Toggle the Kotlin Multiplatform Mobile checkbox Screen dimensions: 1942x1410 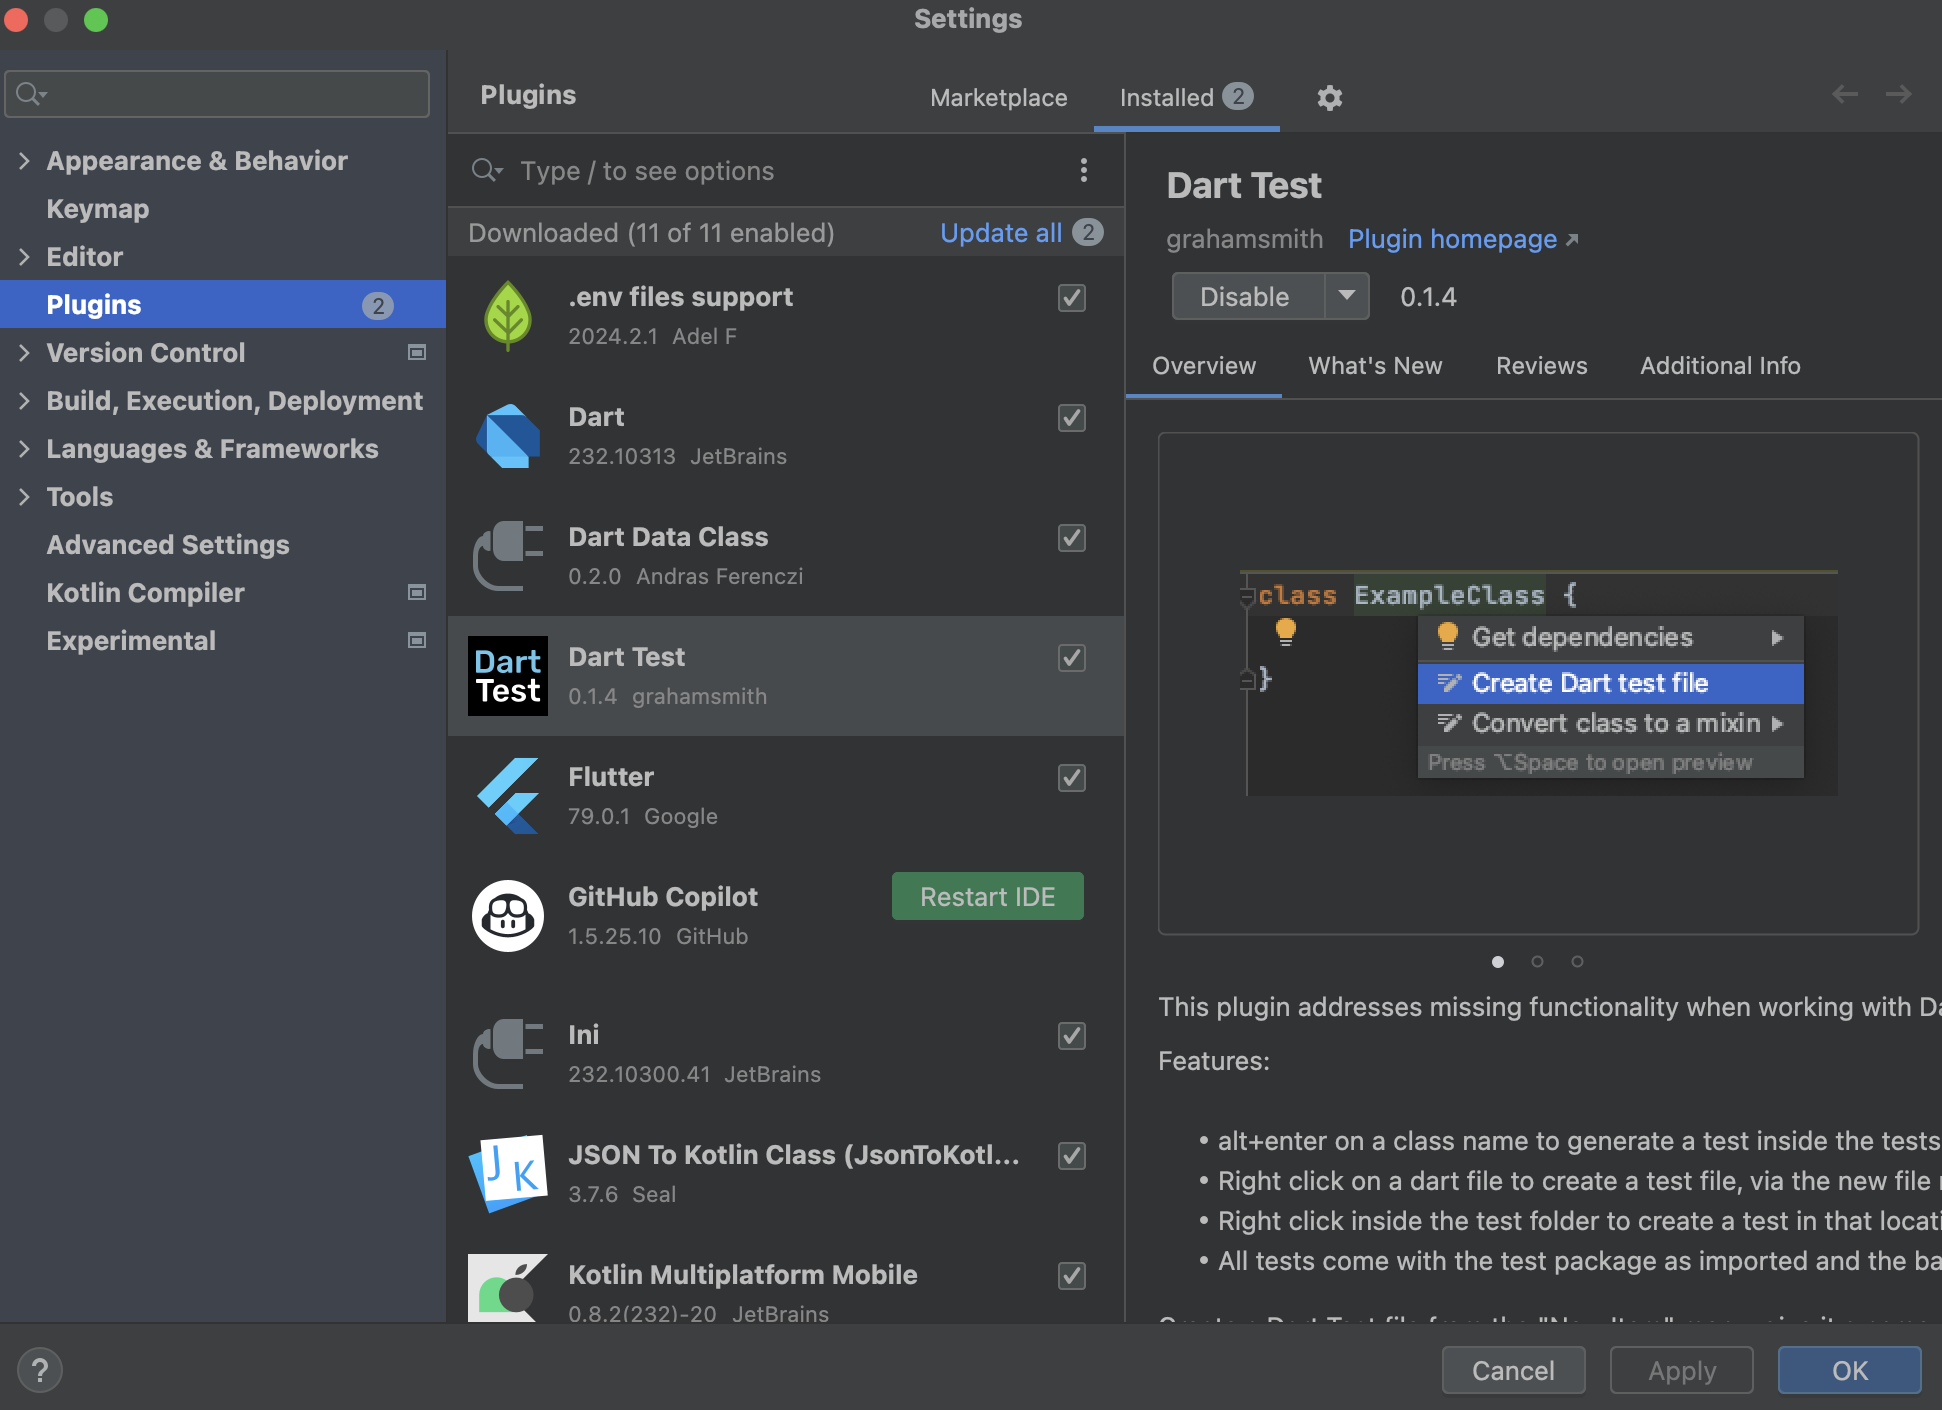click(x=1072, y=1276)
